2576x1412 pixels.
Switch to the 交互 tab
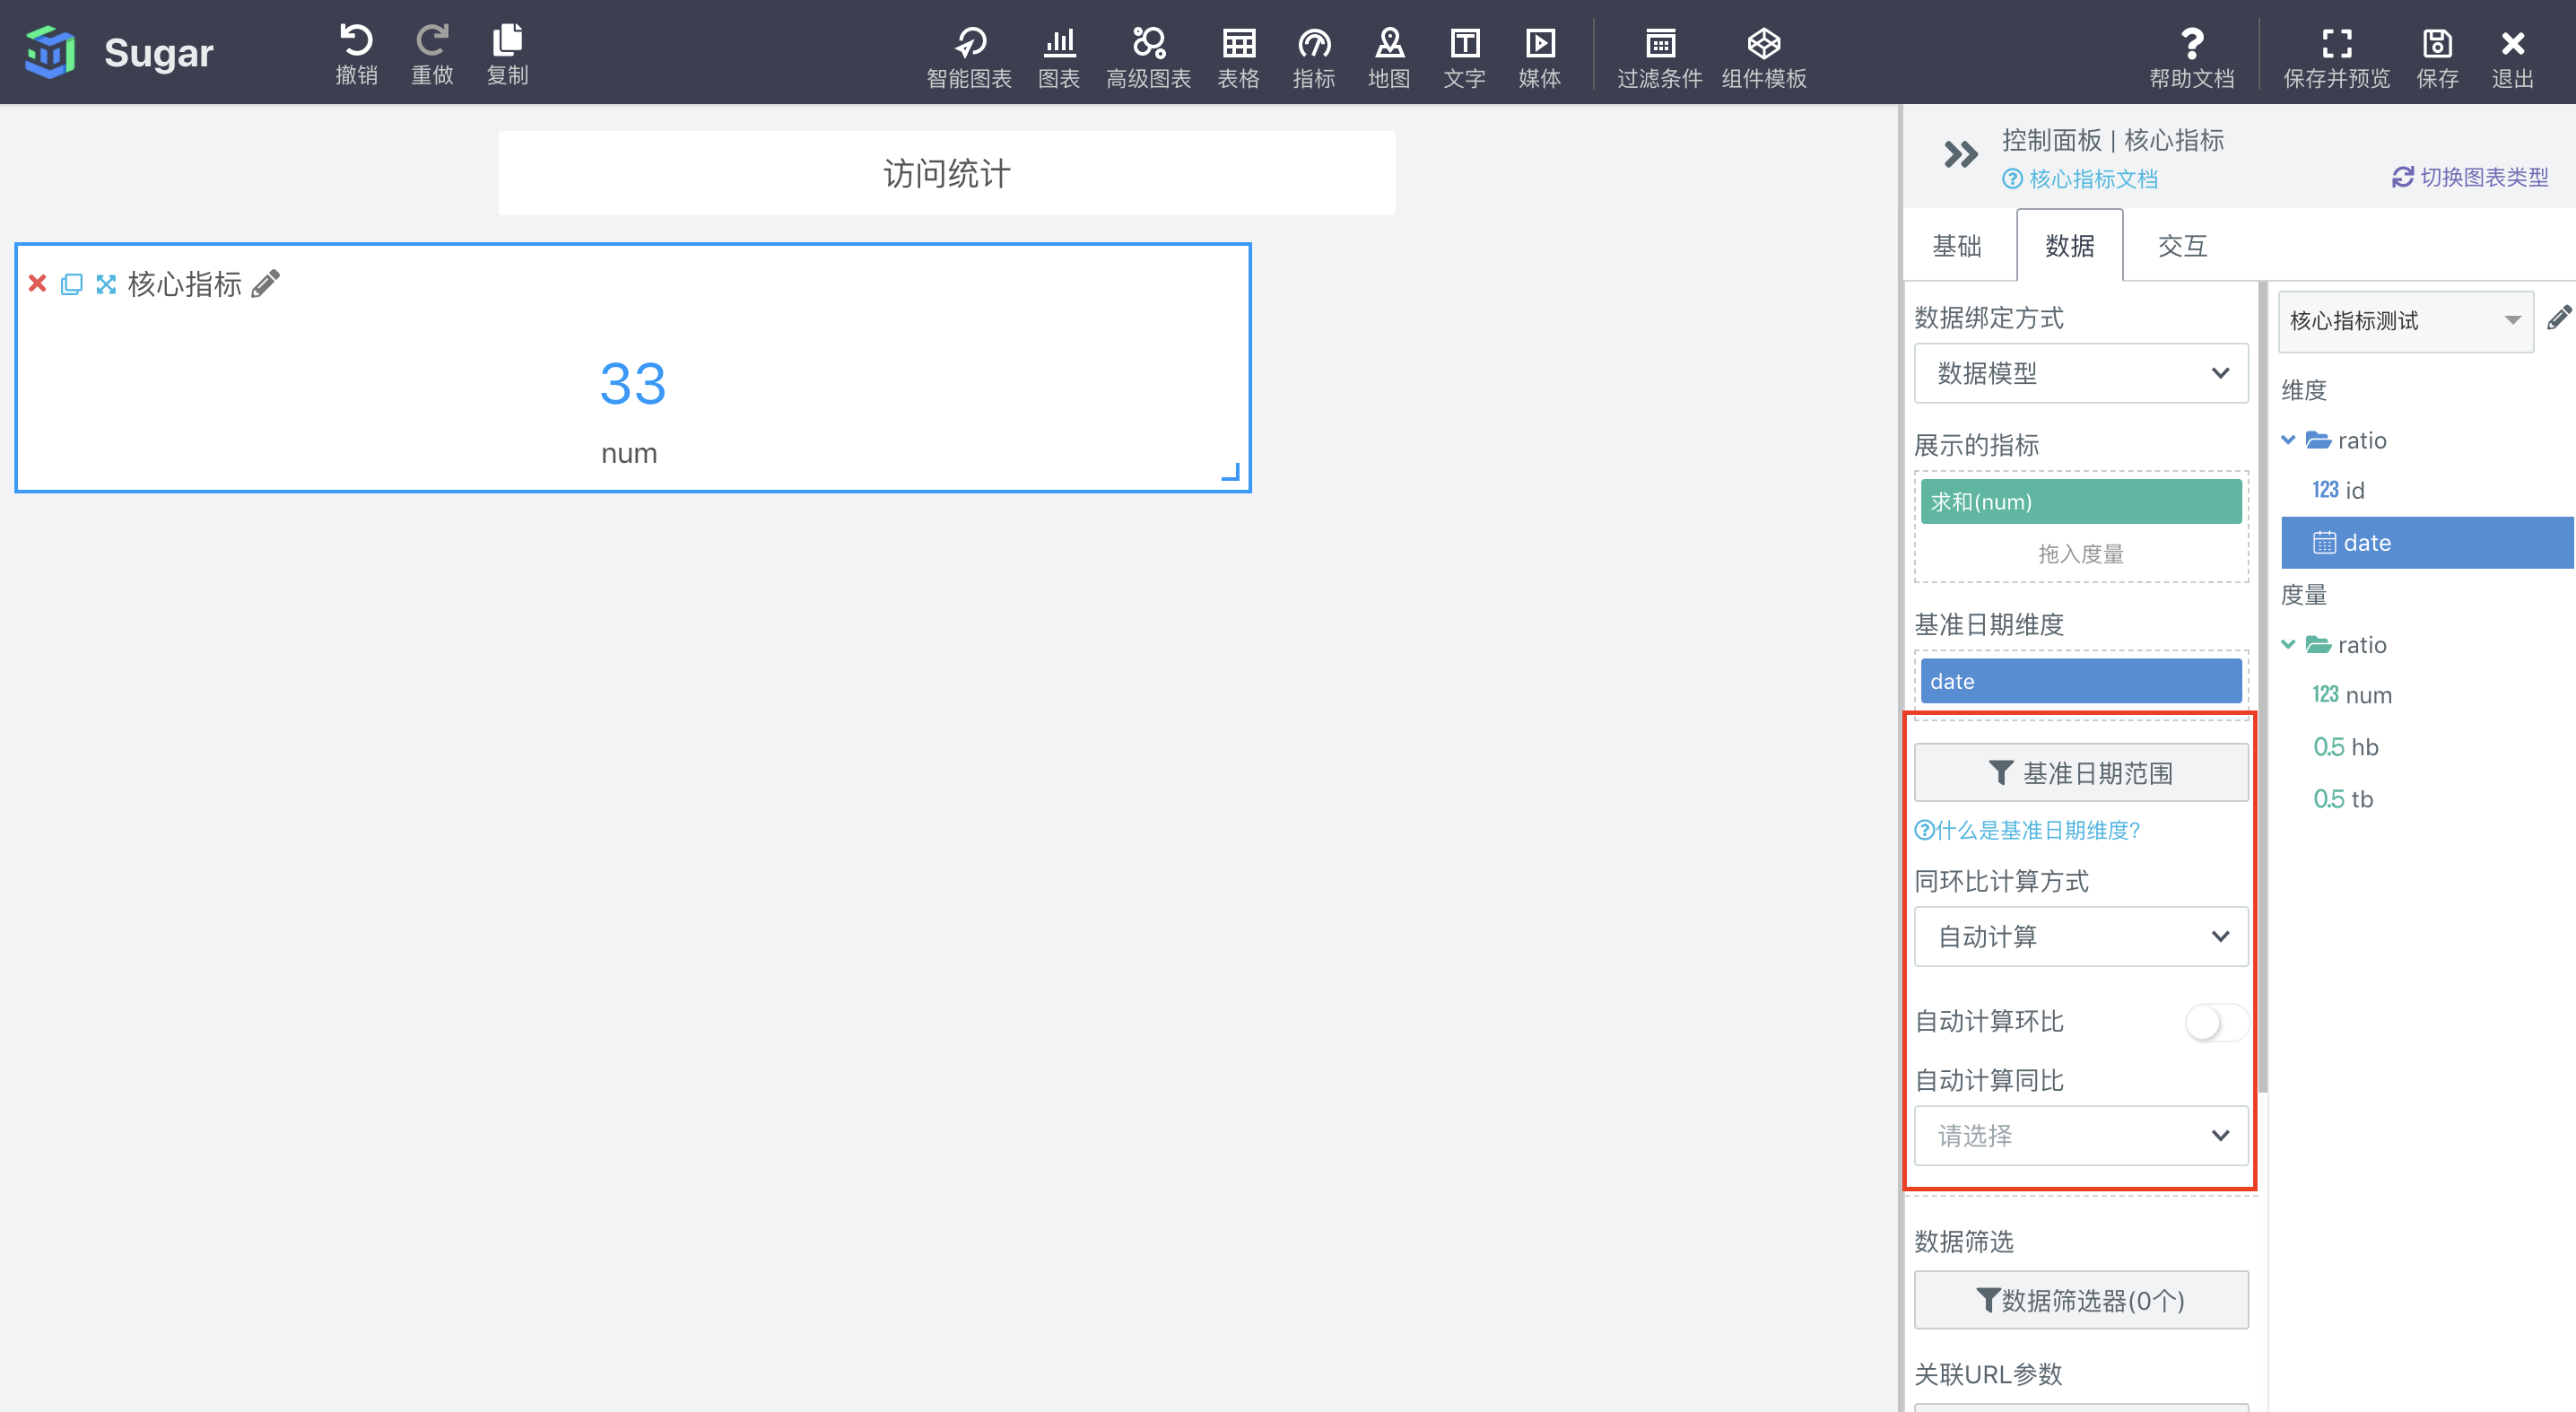pos(2182,246)
